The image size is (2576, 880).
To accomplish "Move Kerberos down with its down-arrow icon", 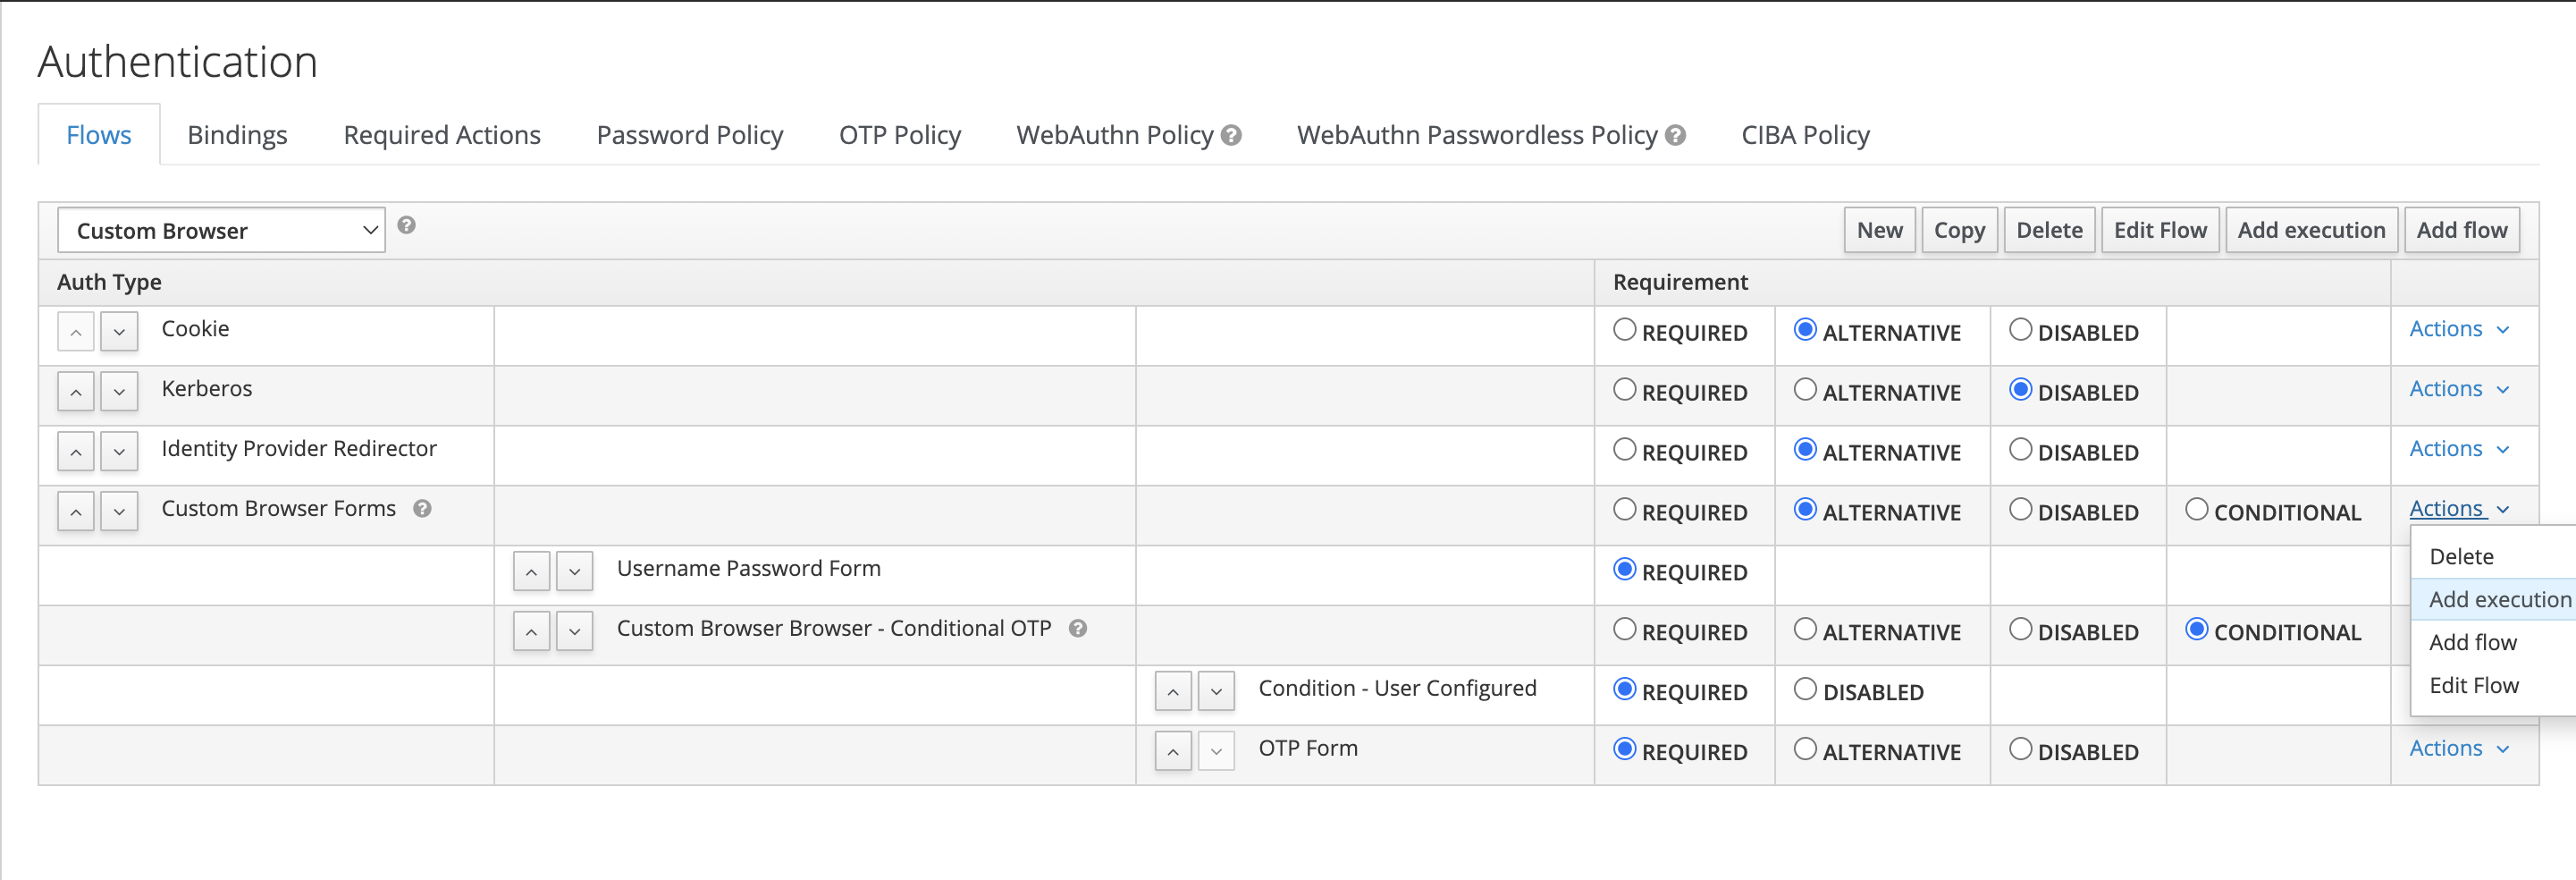I will 119,391.
